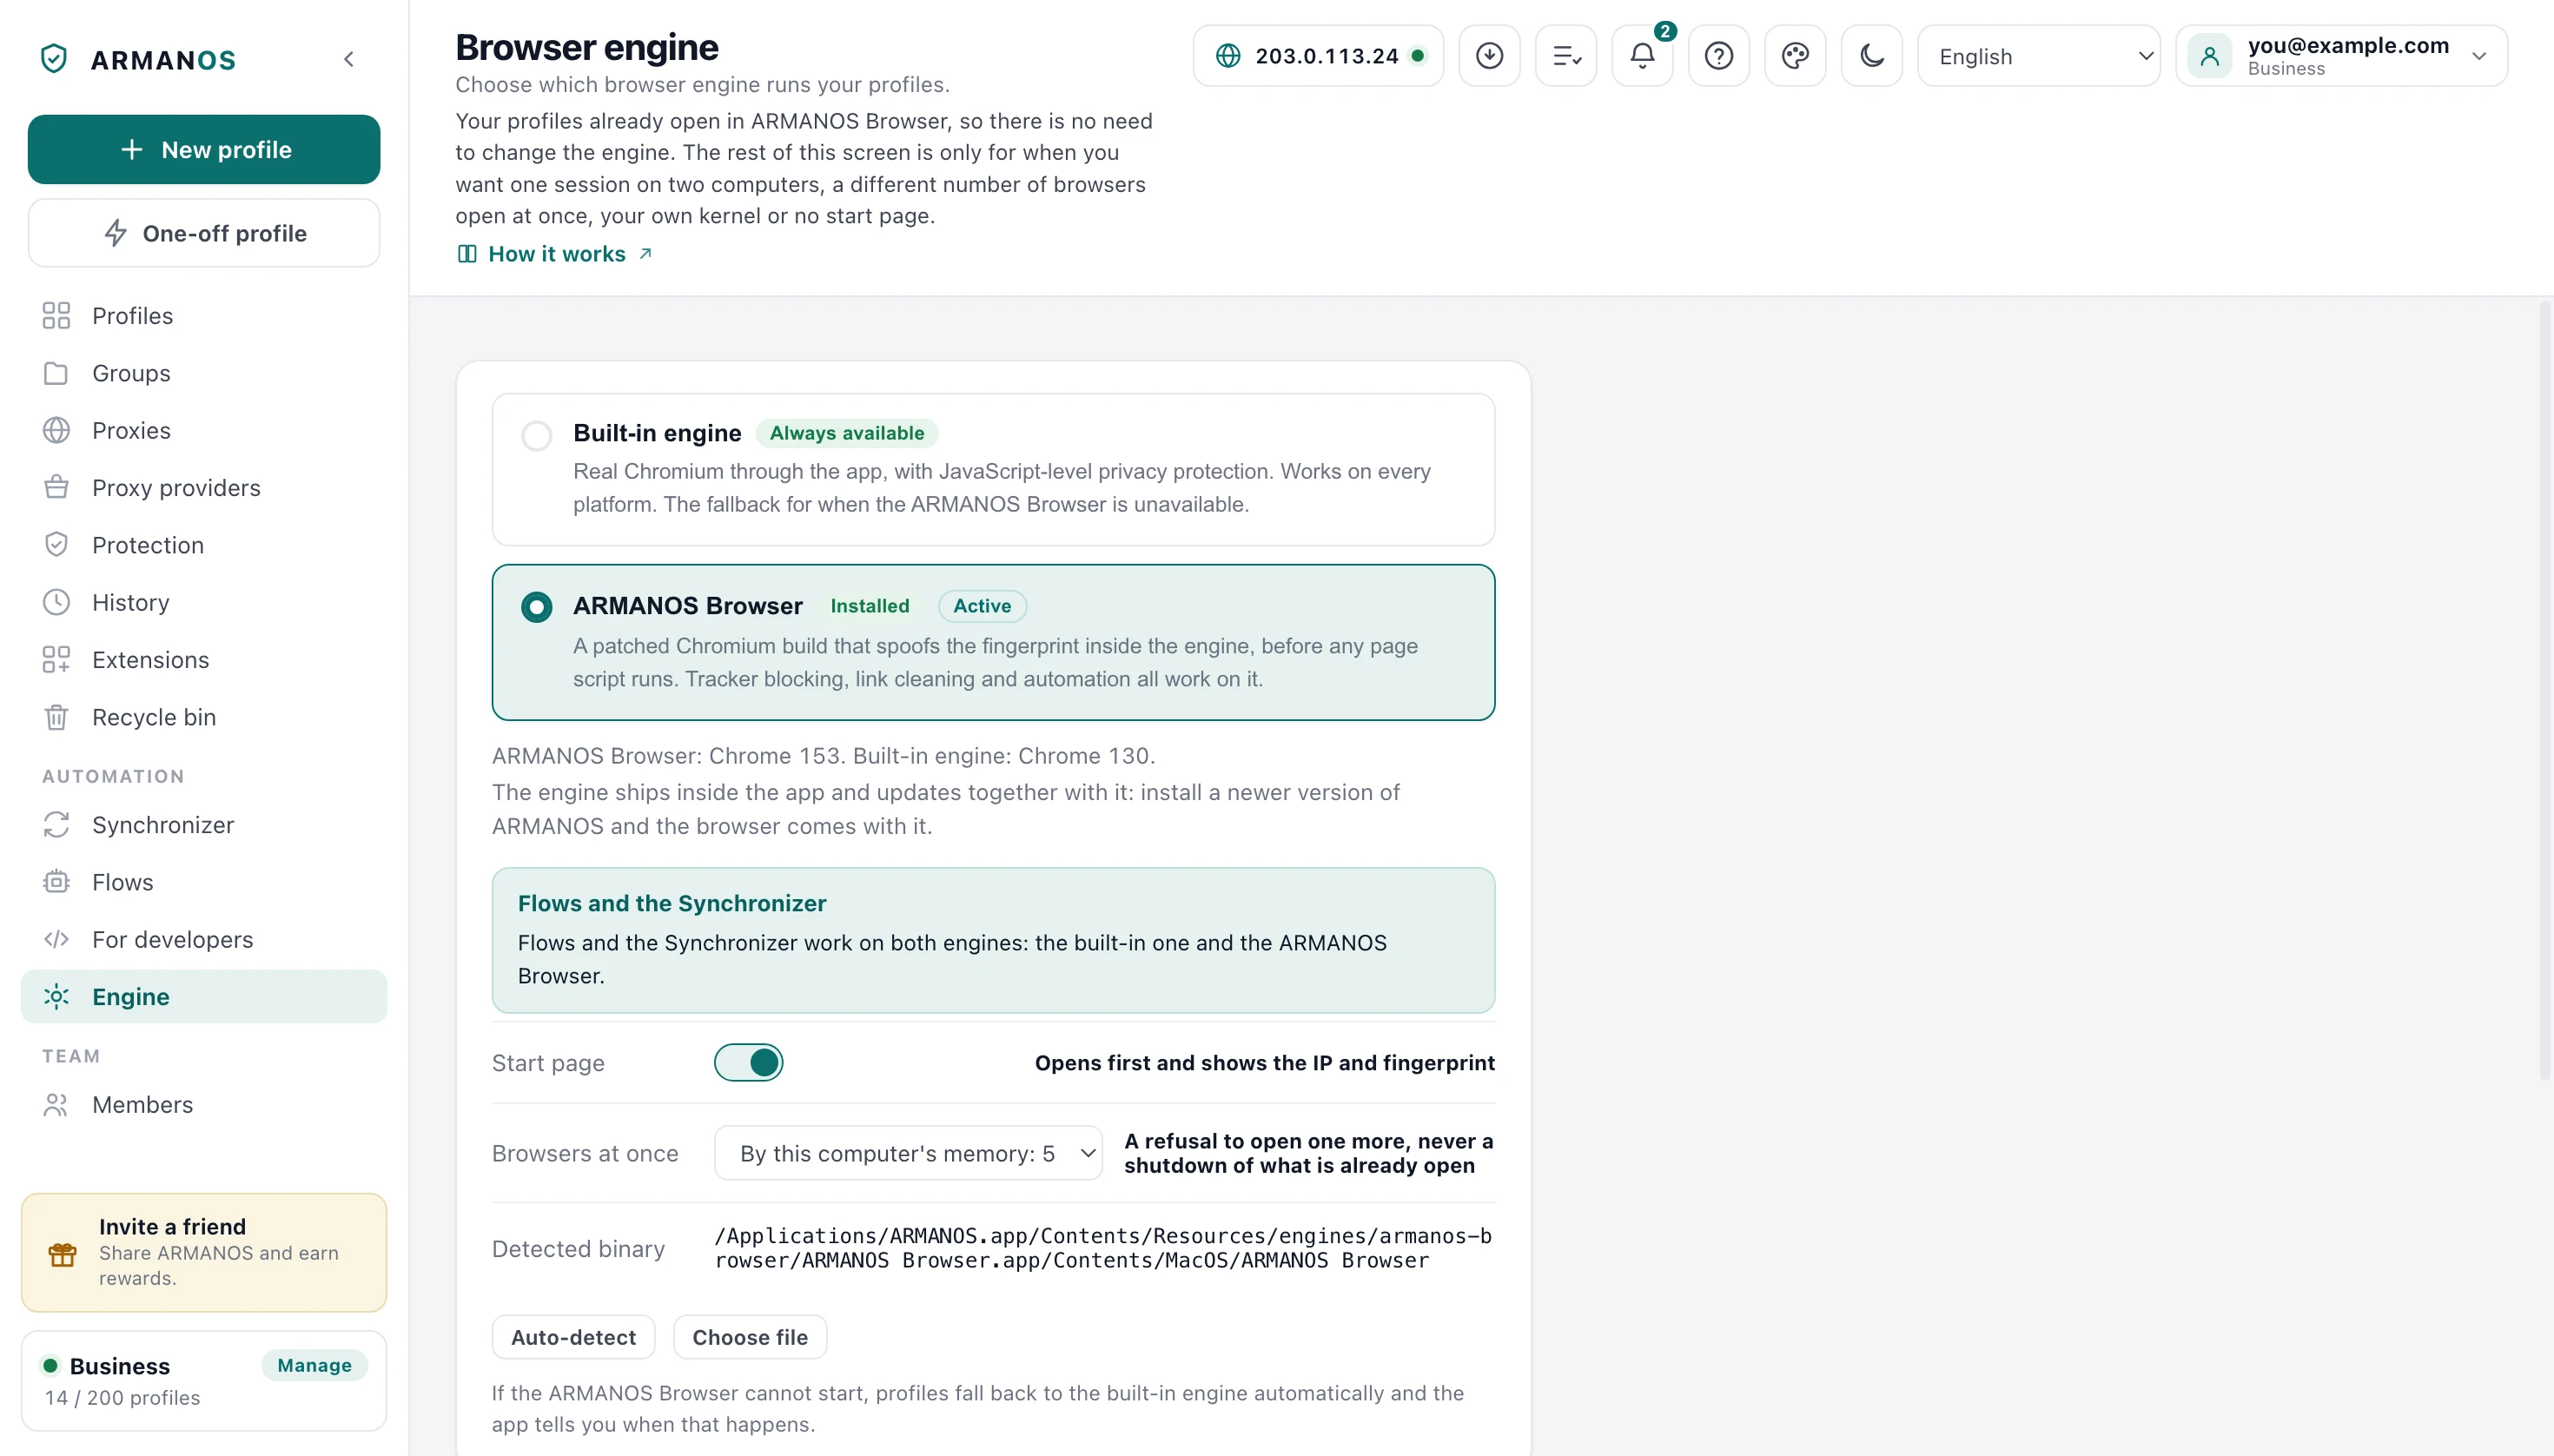This screenshot has height=1456, width=2554.
Task: Open the How it works link
Action: point(556,254)
